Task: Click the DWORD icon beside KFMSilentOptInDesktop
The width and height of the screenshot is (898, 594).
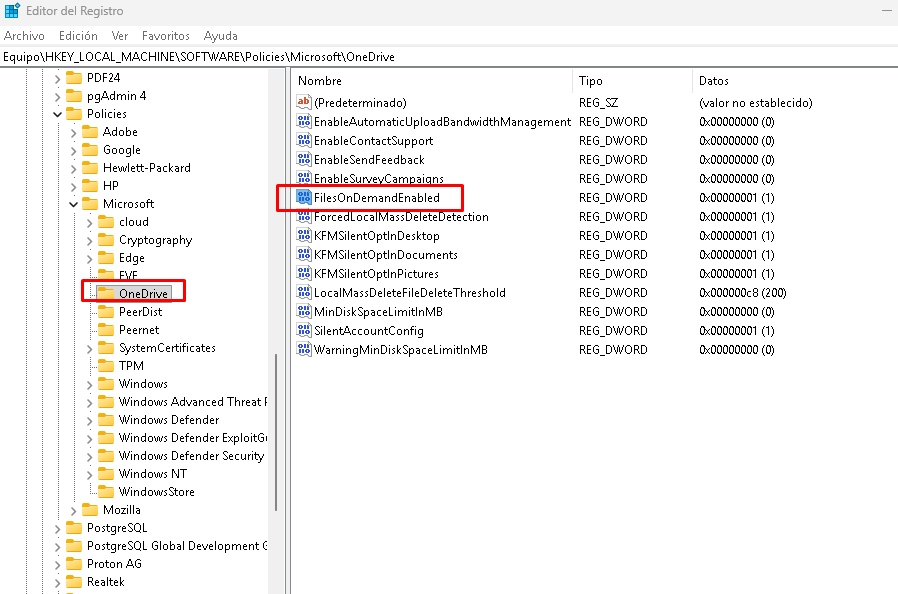Action: 304,236
